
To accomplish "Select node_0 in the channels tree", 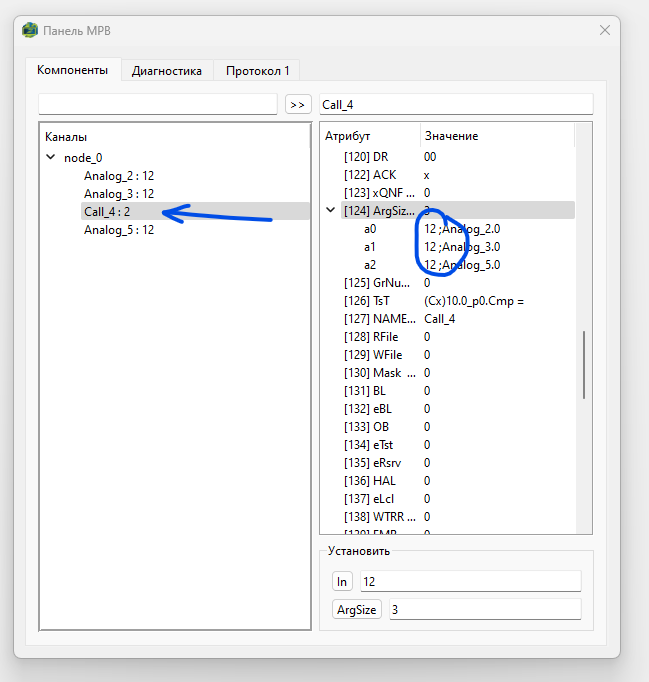I will pos(83,158).
